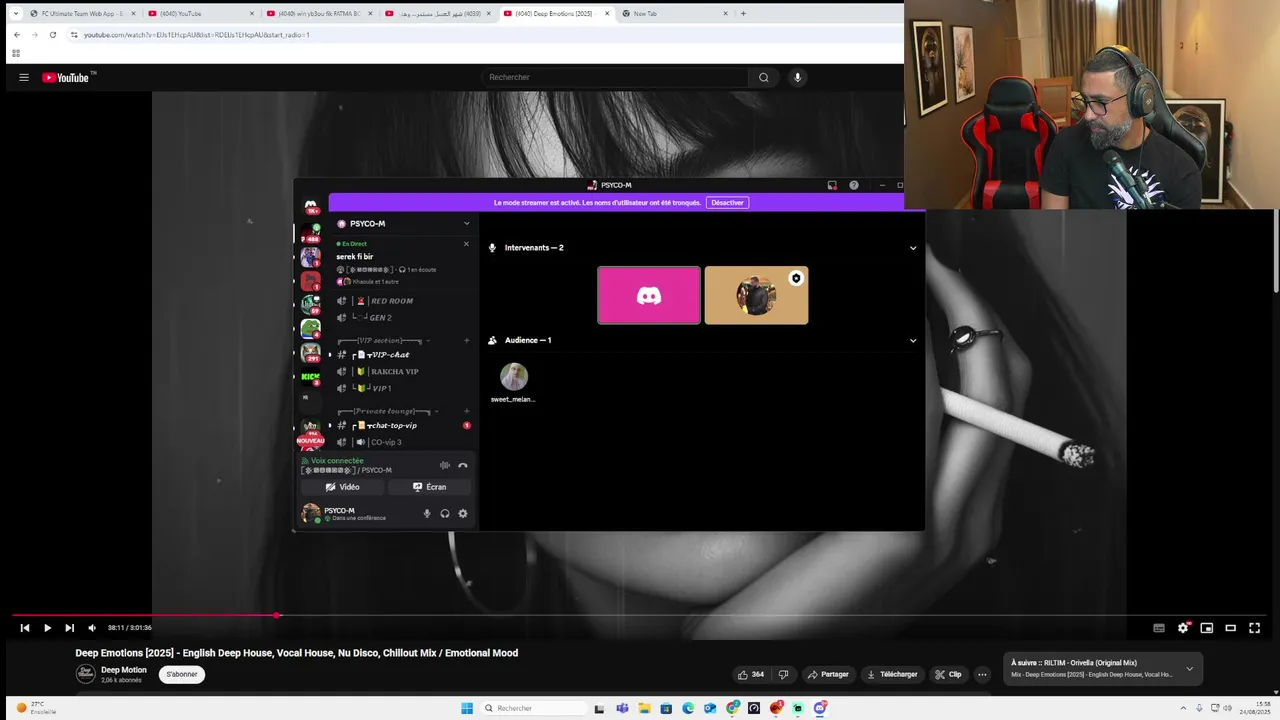Dislike the Deep Emotions video
This screenshot has width=1280, height=720.
point(784,674)
